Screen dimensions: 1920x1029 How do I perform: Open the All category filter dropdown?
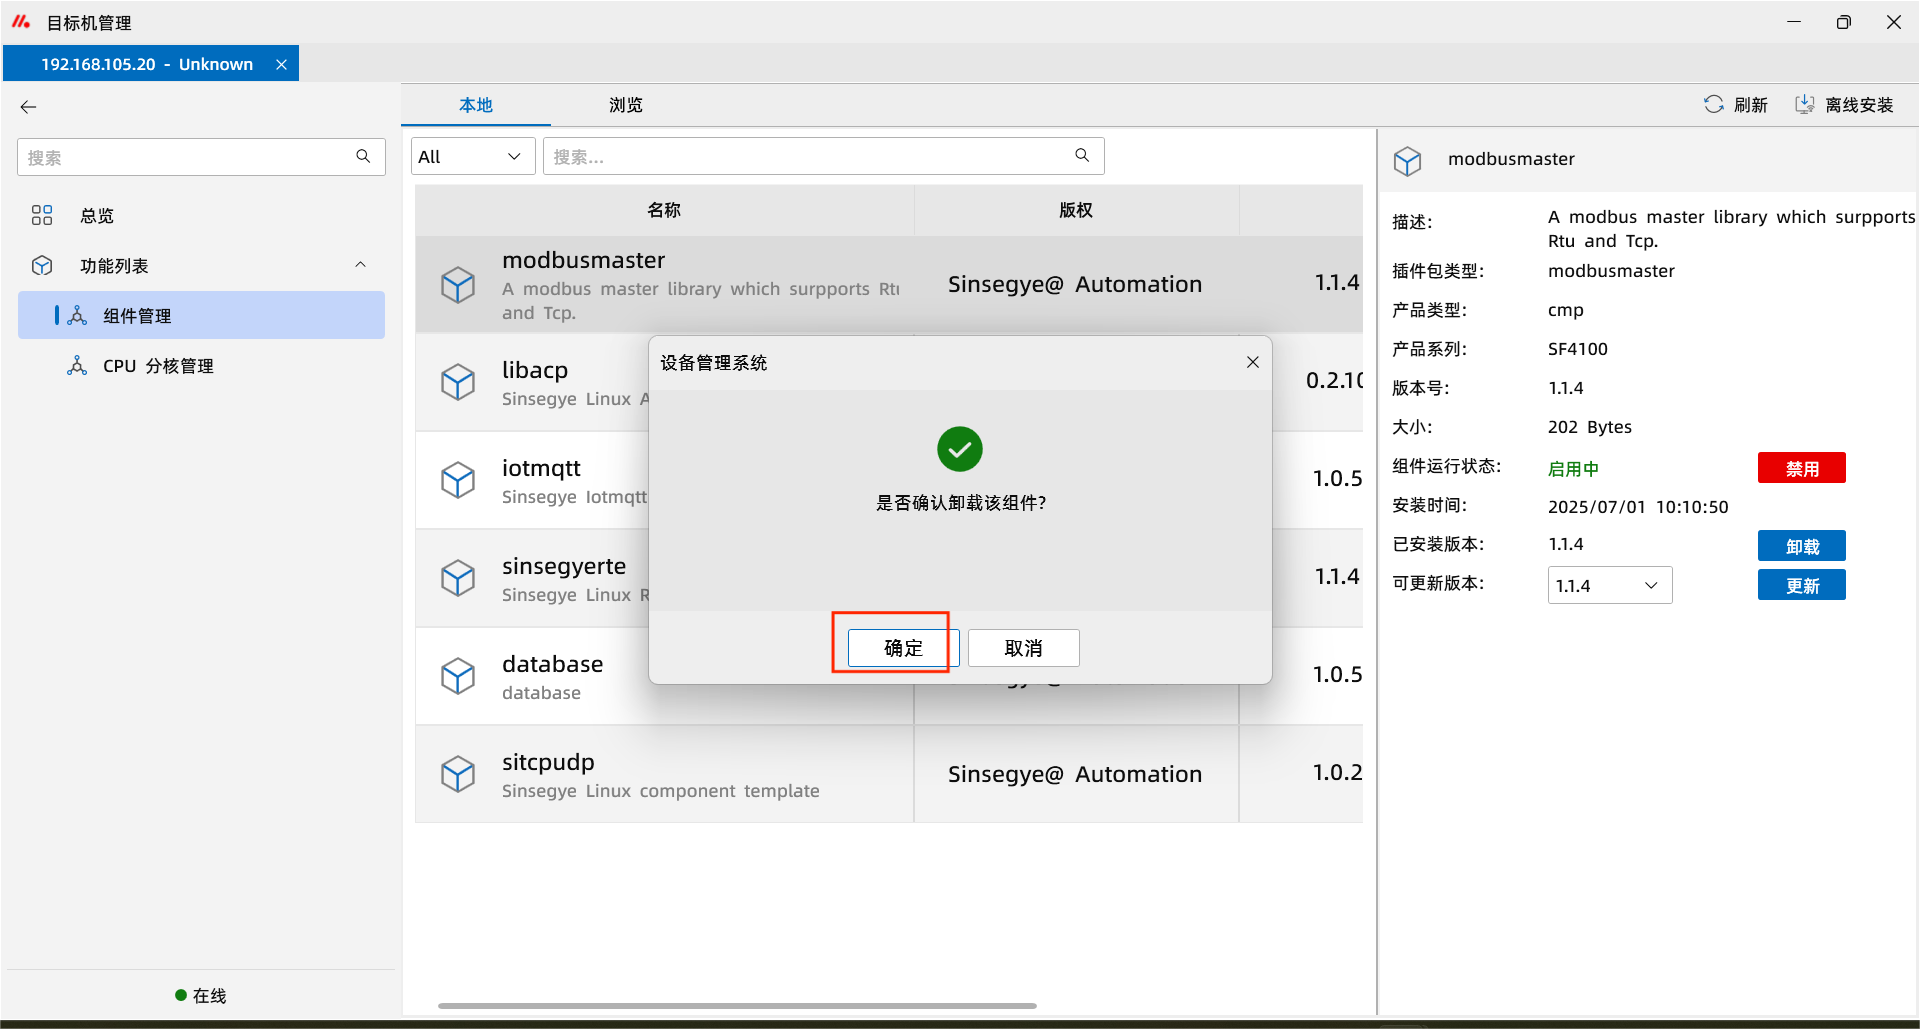472,157
